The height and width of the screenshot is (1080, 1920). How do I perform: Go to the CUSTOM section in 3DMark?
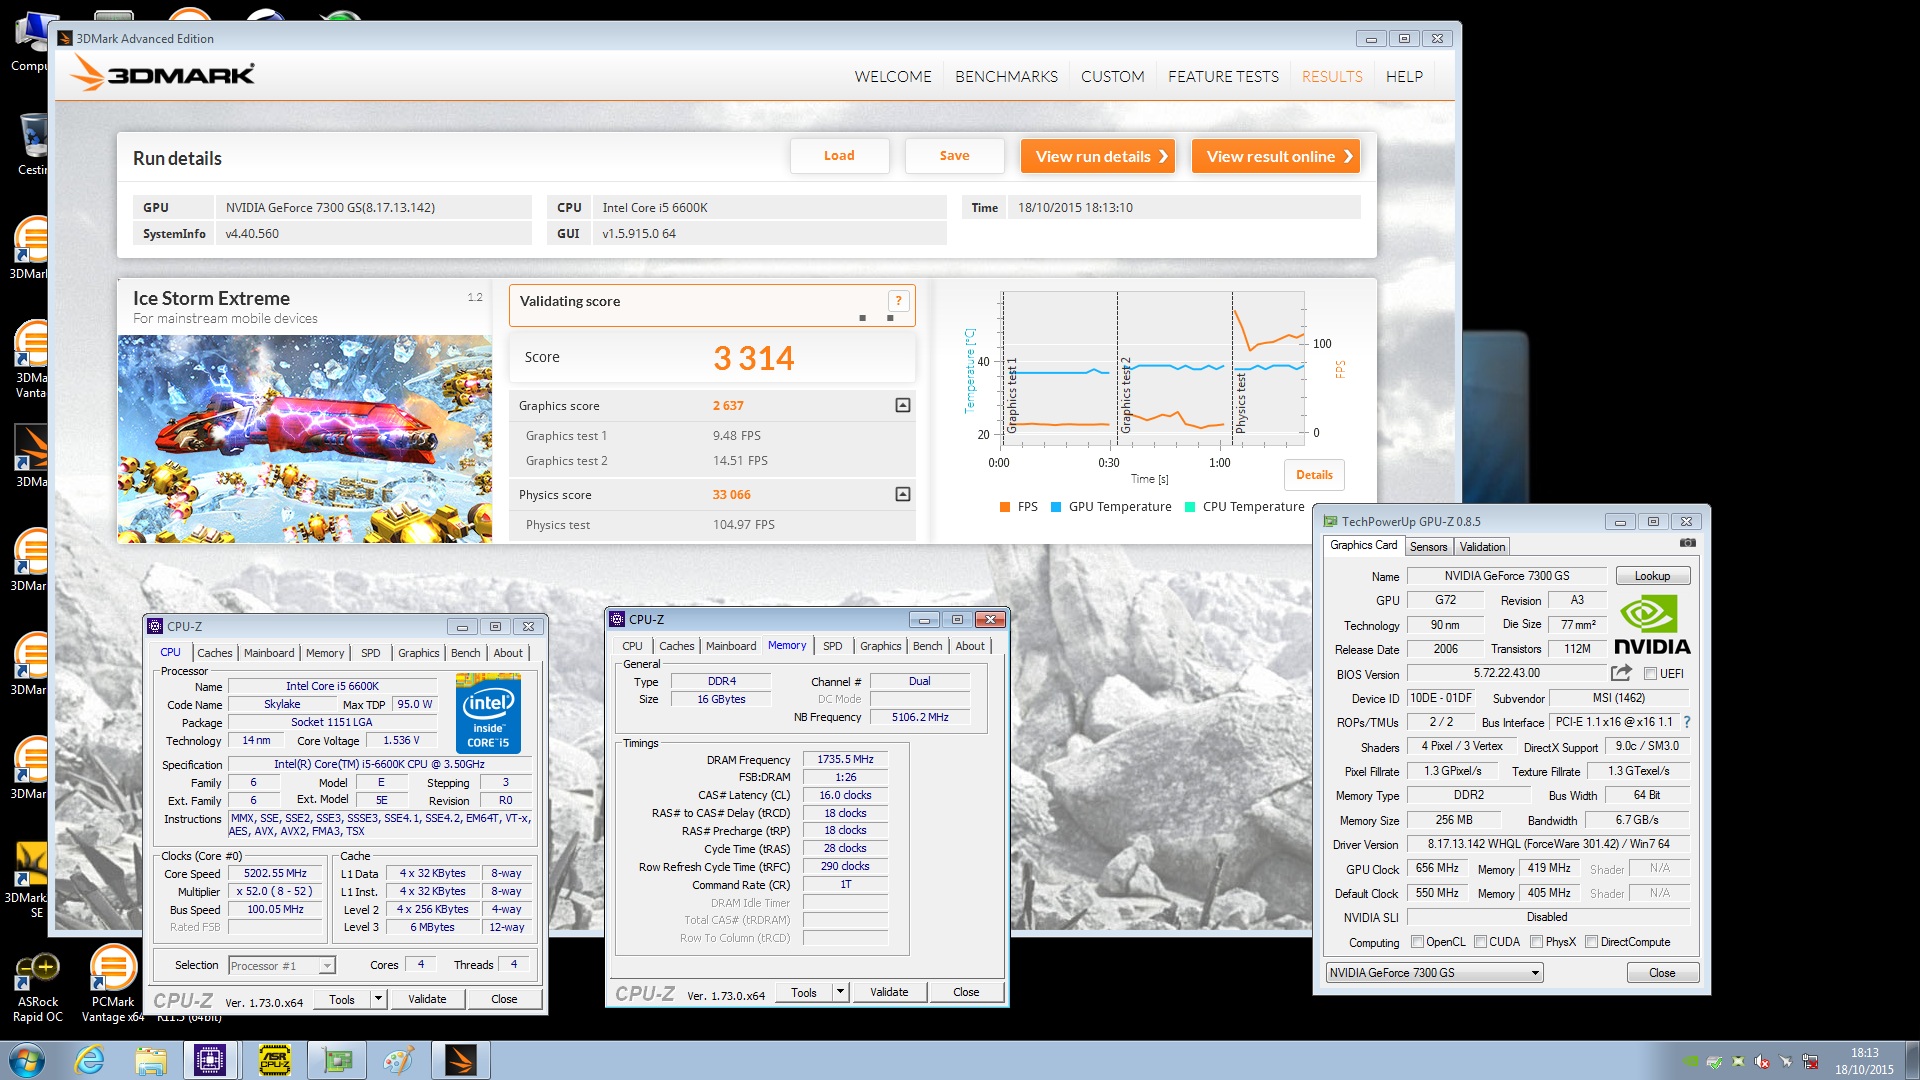(x=1112, y=77)
